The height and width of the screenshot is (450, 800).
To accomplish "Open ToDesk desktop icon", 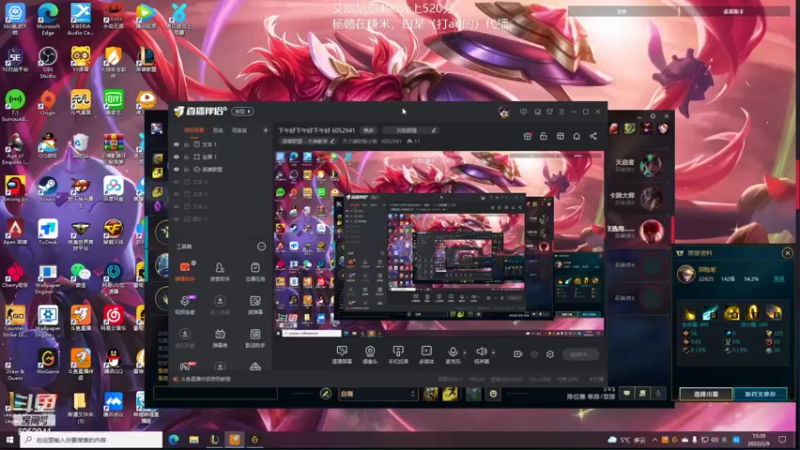I will coord(47,233).
